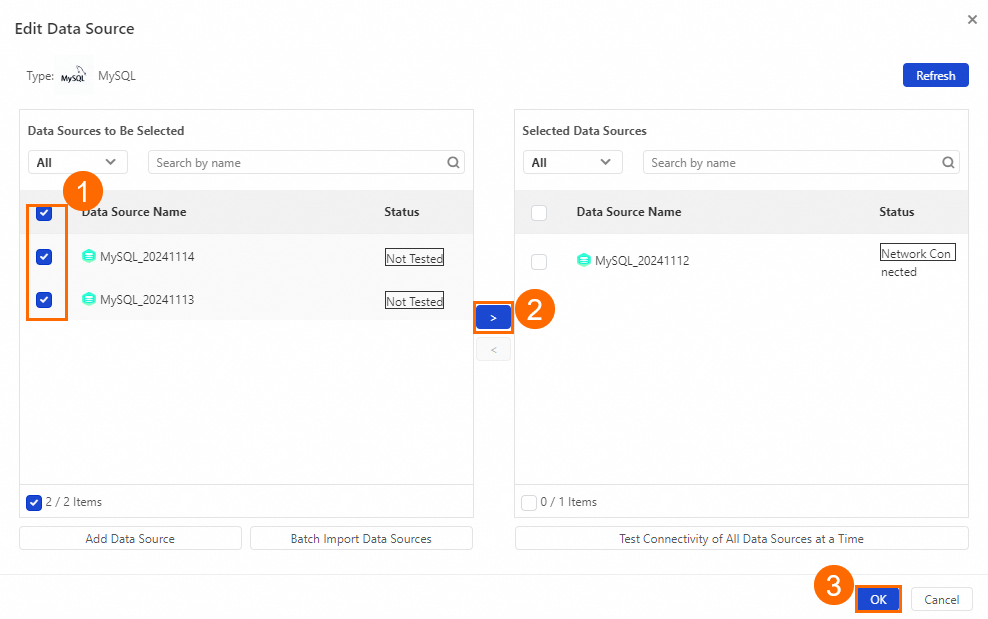Click the MySQL type logo icon
The width and height of the screenshot is (988, 619).
tap(73, 76)
